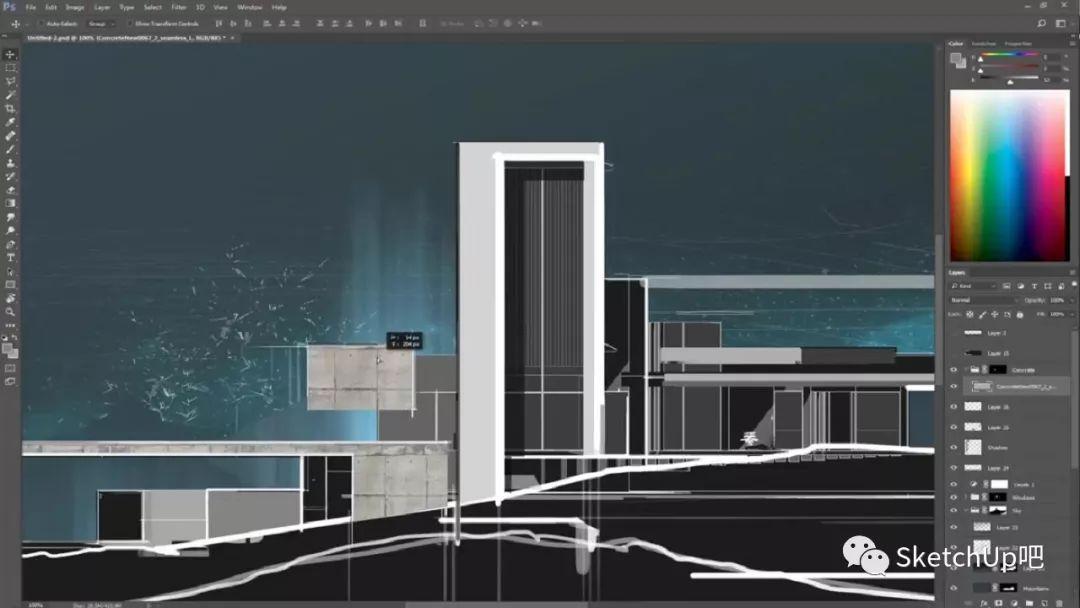Select the Rectangle shape tool
Screen dimensions: 1080x608
point(10,284)
